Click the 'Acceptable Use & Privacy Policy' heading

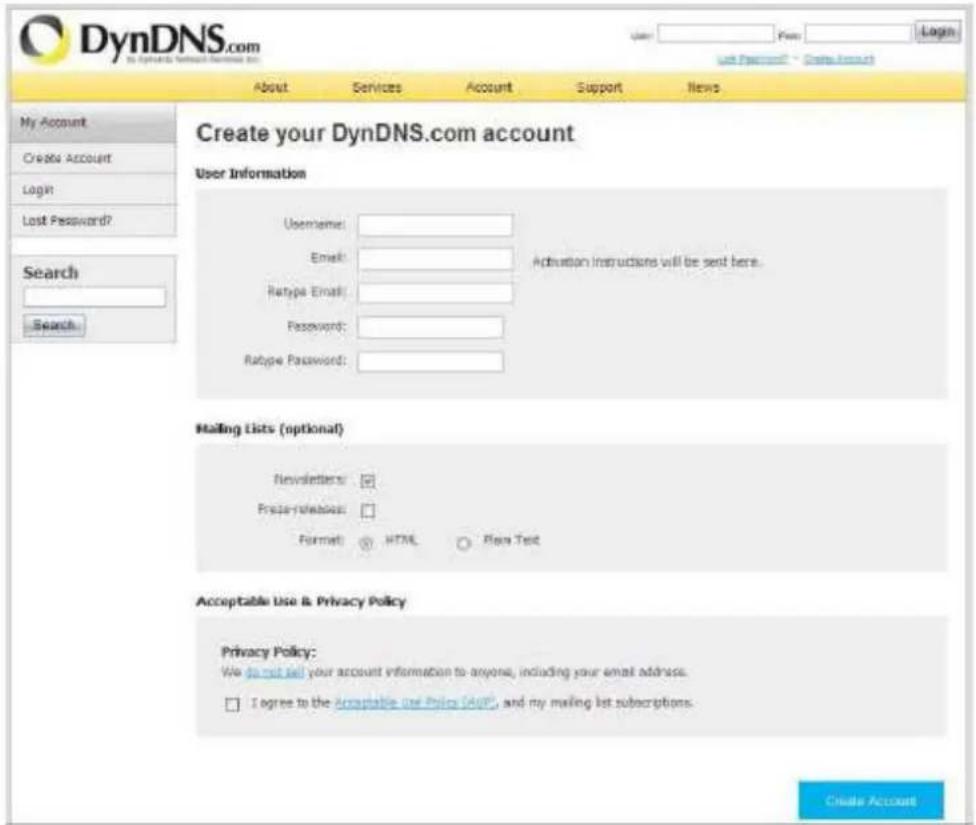tap(301, 601)
